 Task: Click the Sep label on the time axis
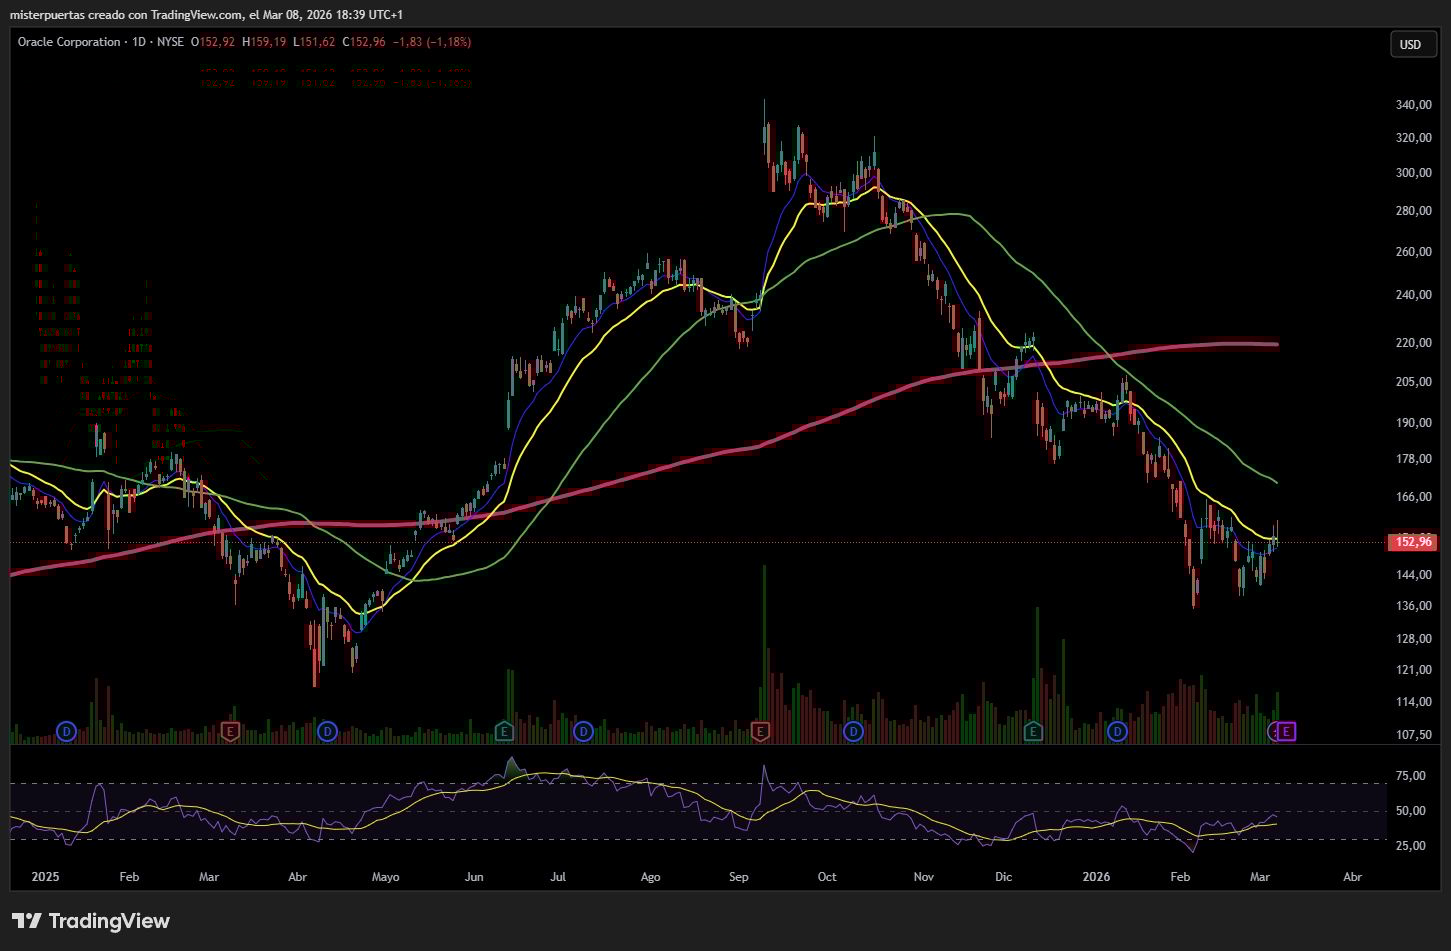(738, 877)
